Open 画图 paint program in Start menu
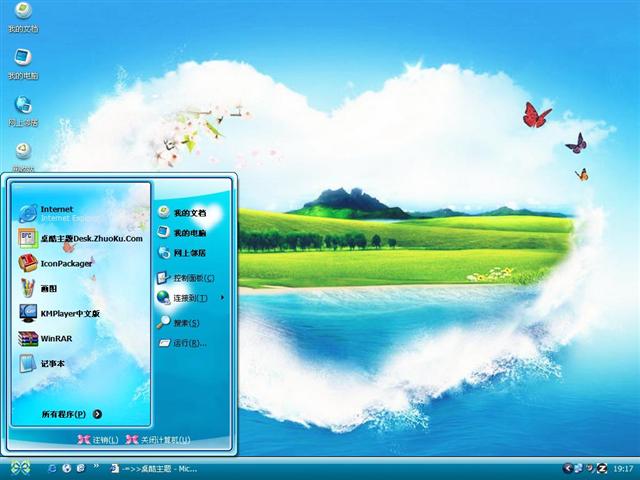The image size is (640, 480). pos(38,288)
